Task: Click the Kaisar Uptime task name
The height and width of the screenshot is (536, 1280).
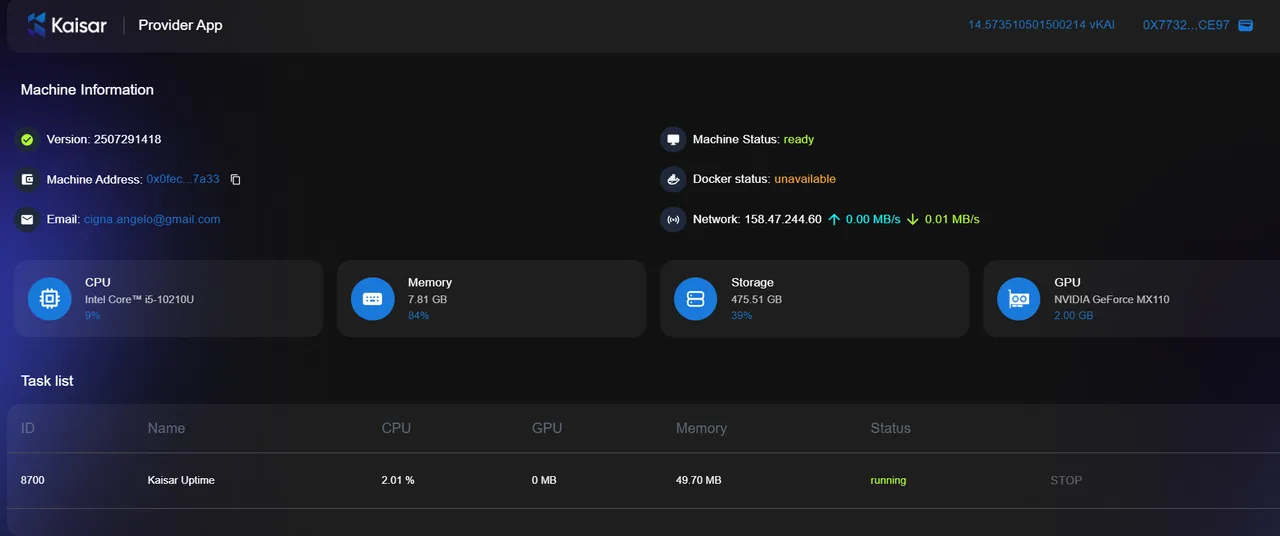Action: pos(181,481)
